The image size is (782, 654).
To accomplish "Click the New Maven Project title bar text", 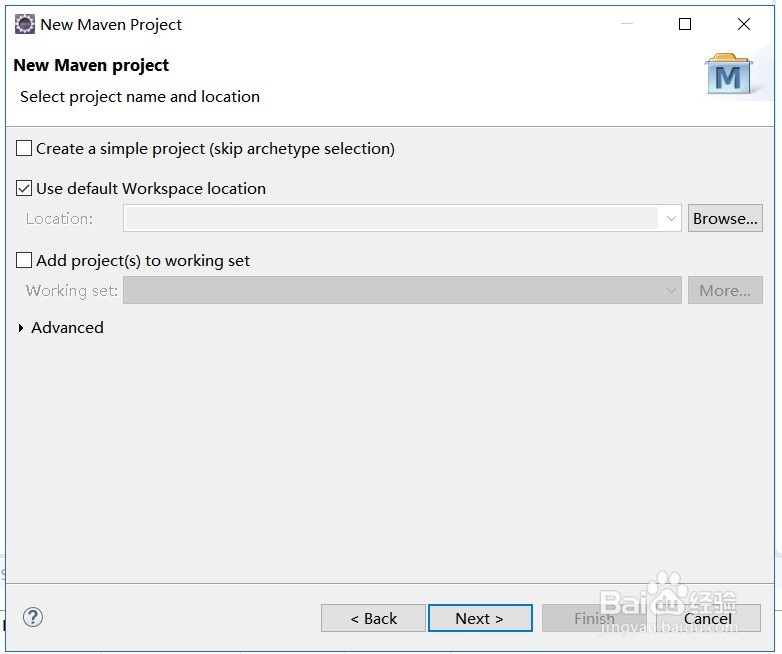I will (111, 24).
